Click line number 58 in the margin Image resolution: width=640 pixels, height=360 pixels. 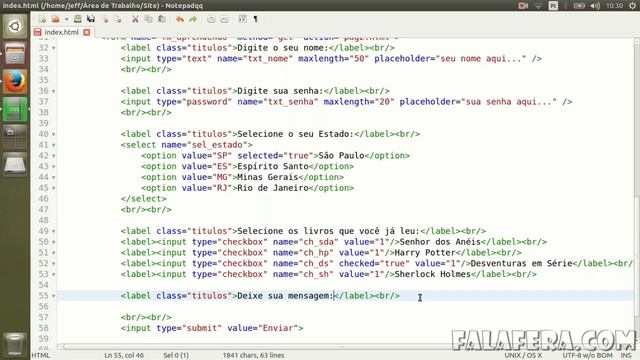[43, 328]
